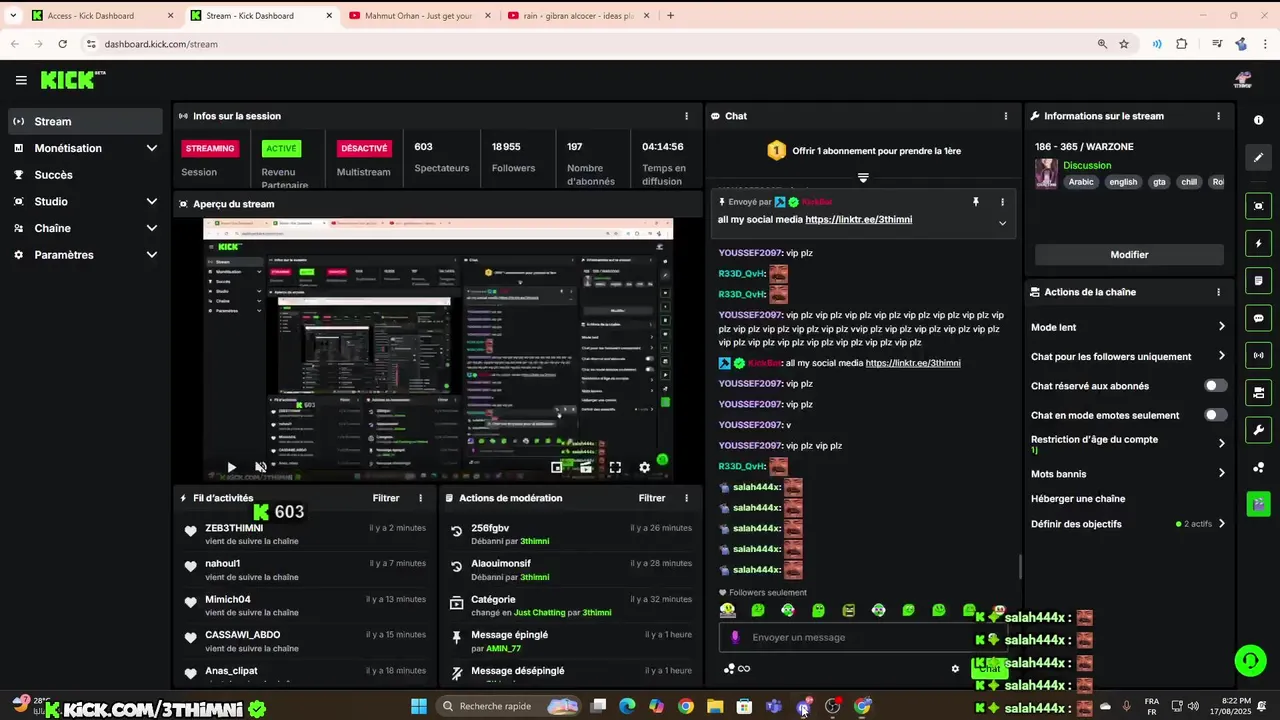The image size is (1280, 720).
Task: Click the screen capture icon in right toolbar
Action: pyautogui.click(x=1258, y=206)
